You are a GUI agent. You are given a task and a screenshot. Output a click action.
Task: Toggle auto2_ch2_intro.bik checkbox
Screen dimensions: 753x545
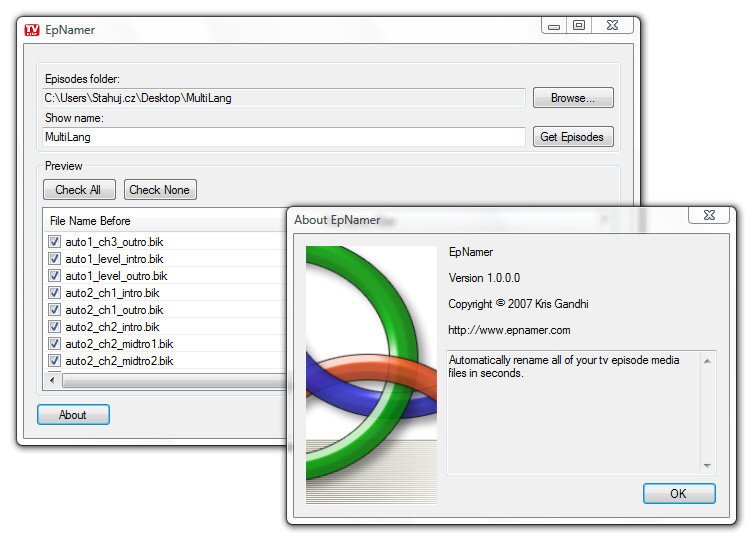54,327
